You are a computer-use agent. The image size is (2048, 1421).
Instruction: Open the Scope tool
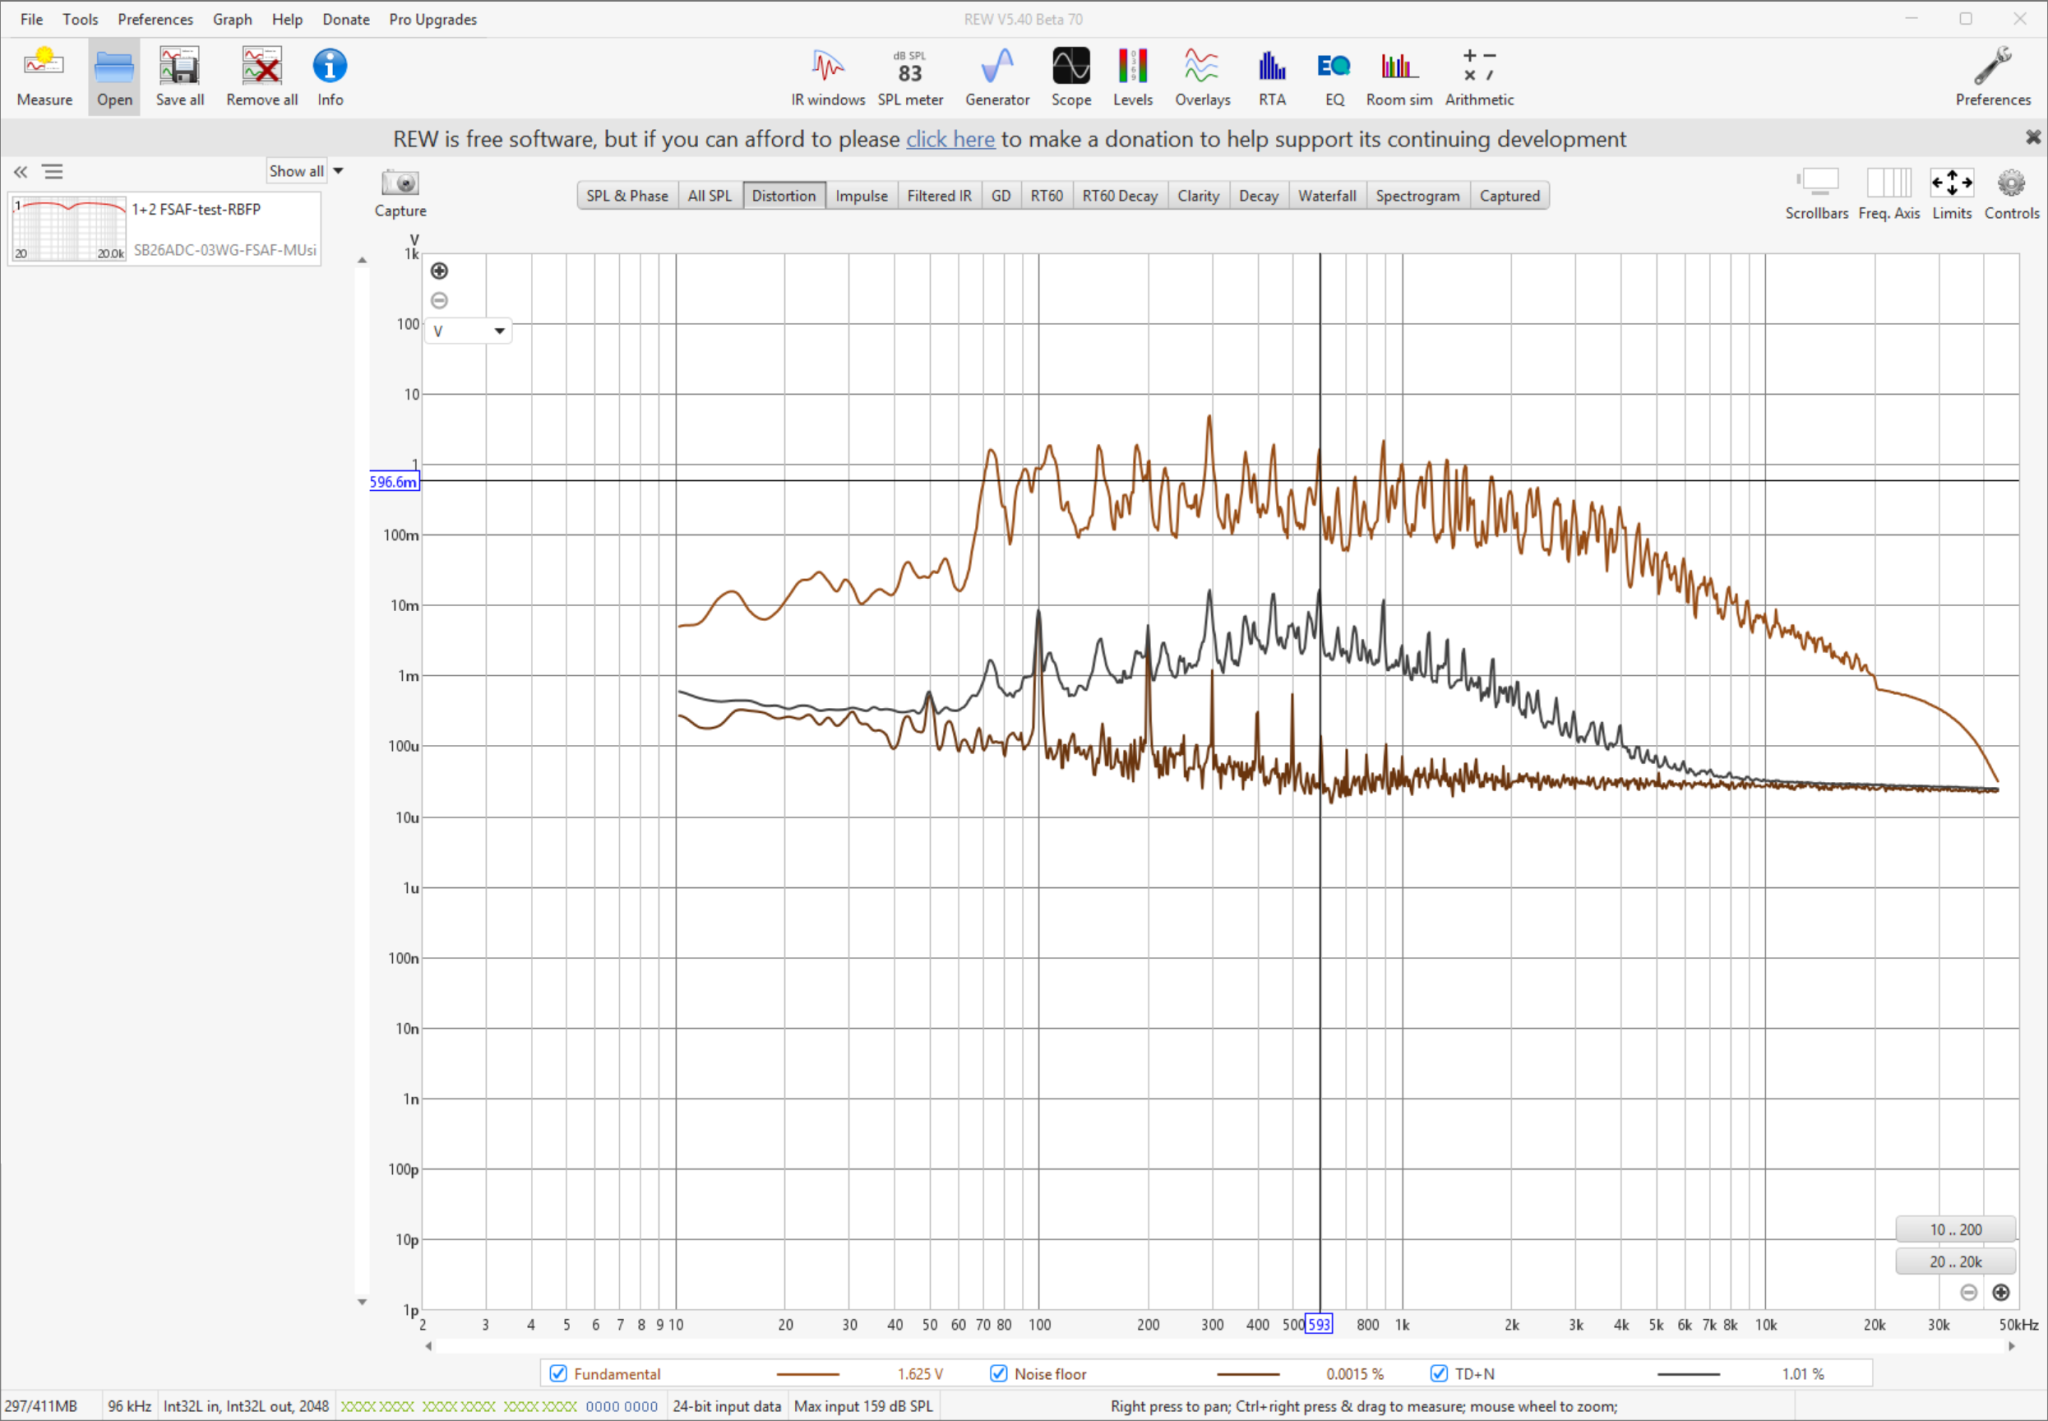1071,77
